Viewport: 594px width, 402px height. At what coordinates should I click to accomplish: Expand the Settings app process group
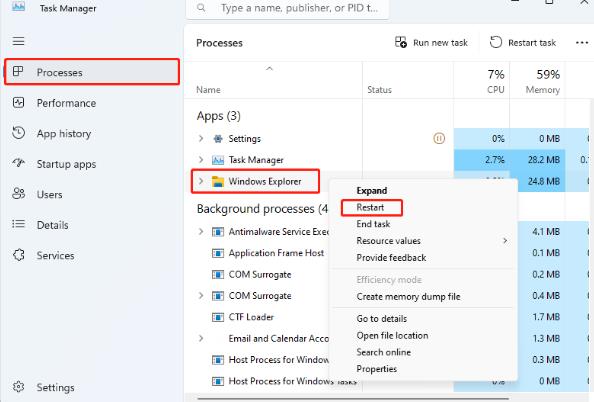pos(201,139)
